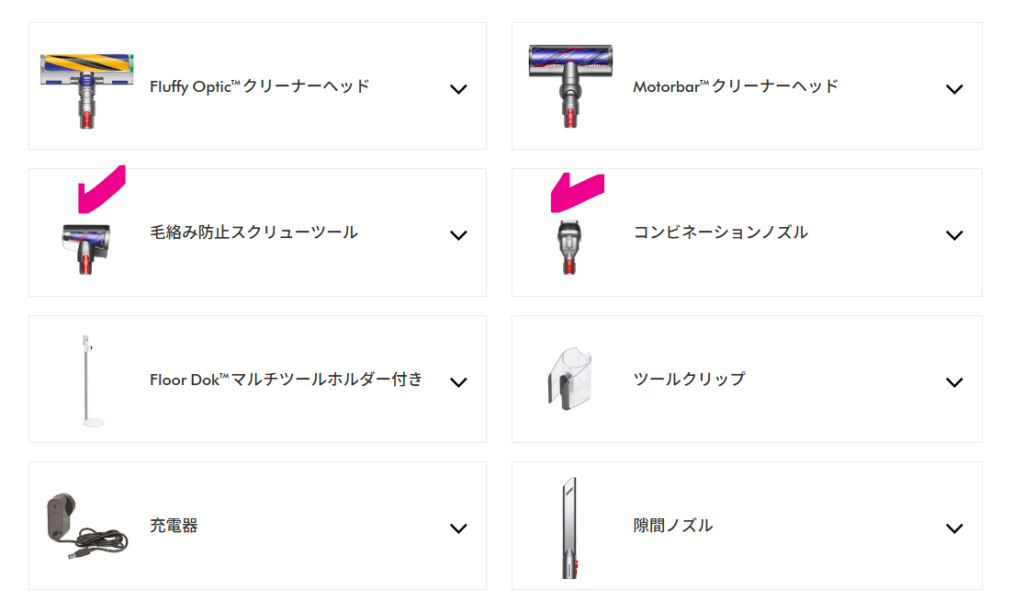This screenshot has height=613, width=1024.
Task: Click the Floor Dok stand image
Action: pos(89,380)
